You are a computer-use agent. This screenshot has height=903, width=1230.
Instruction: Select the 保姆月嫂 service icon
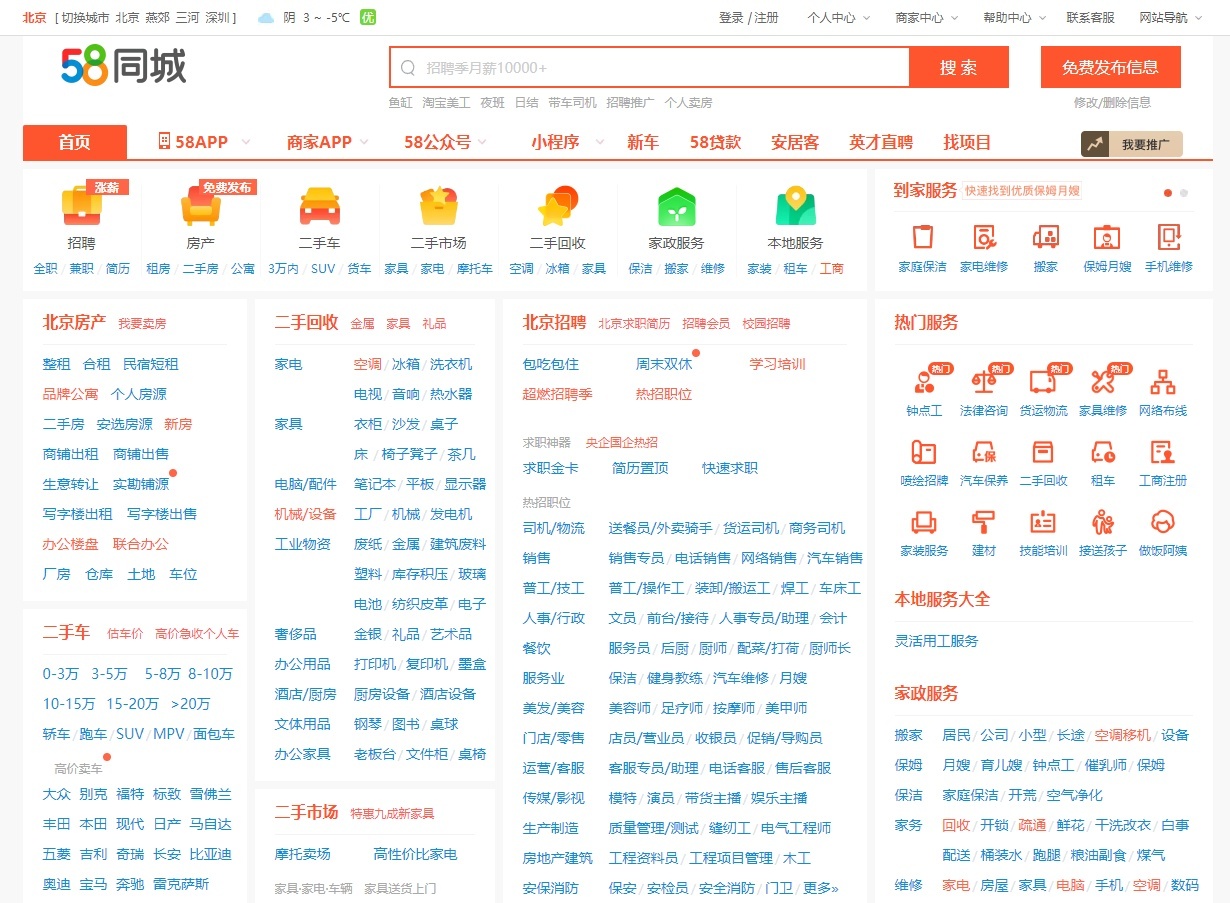coord(1107,237)
